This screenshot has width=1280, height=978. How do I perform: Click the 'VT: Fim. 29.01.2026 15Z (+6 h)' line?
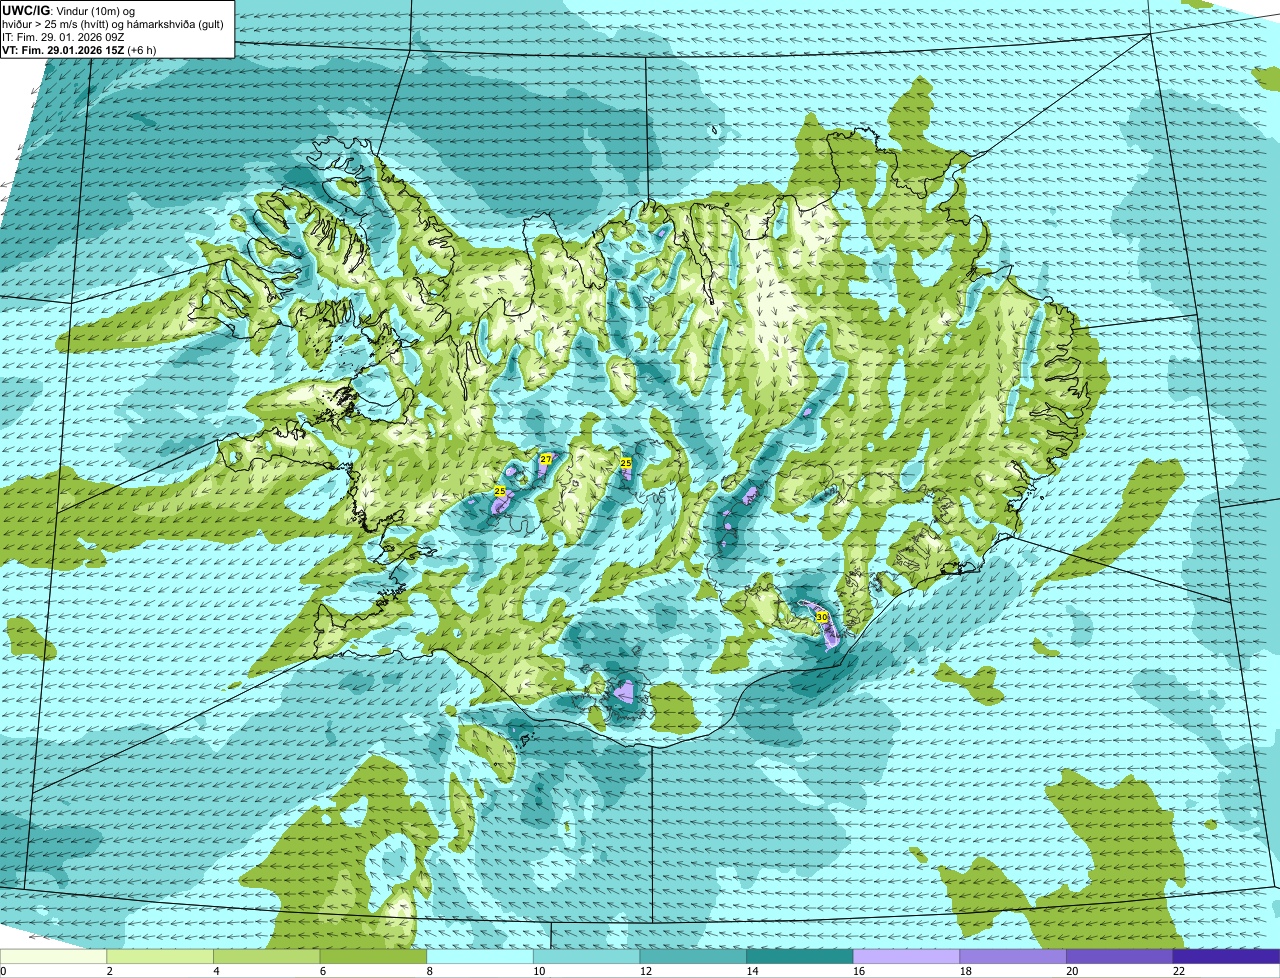(x=78, y=49)
